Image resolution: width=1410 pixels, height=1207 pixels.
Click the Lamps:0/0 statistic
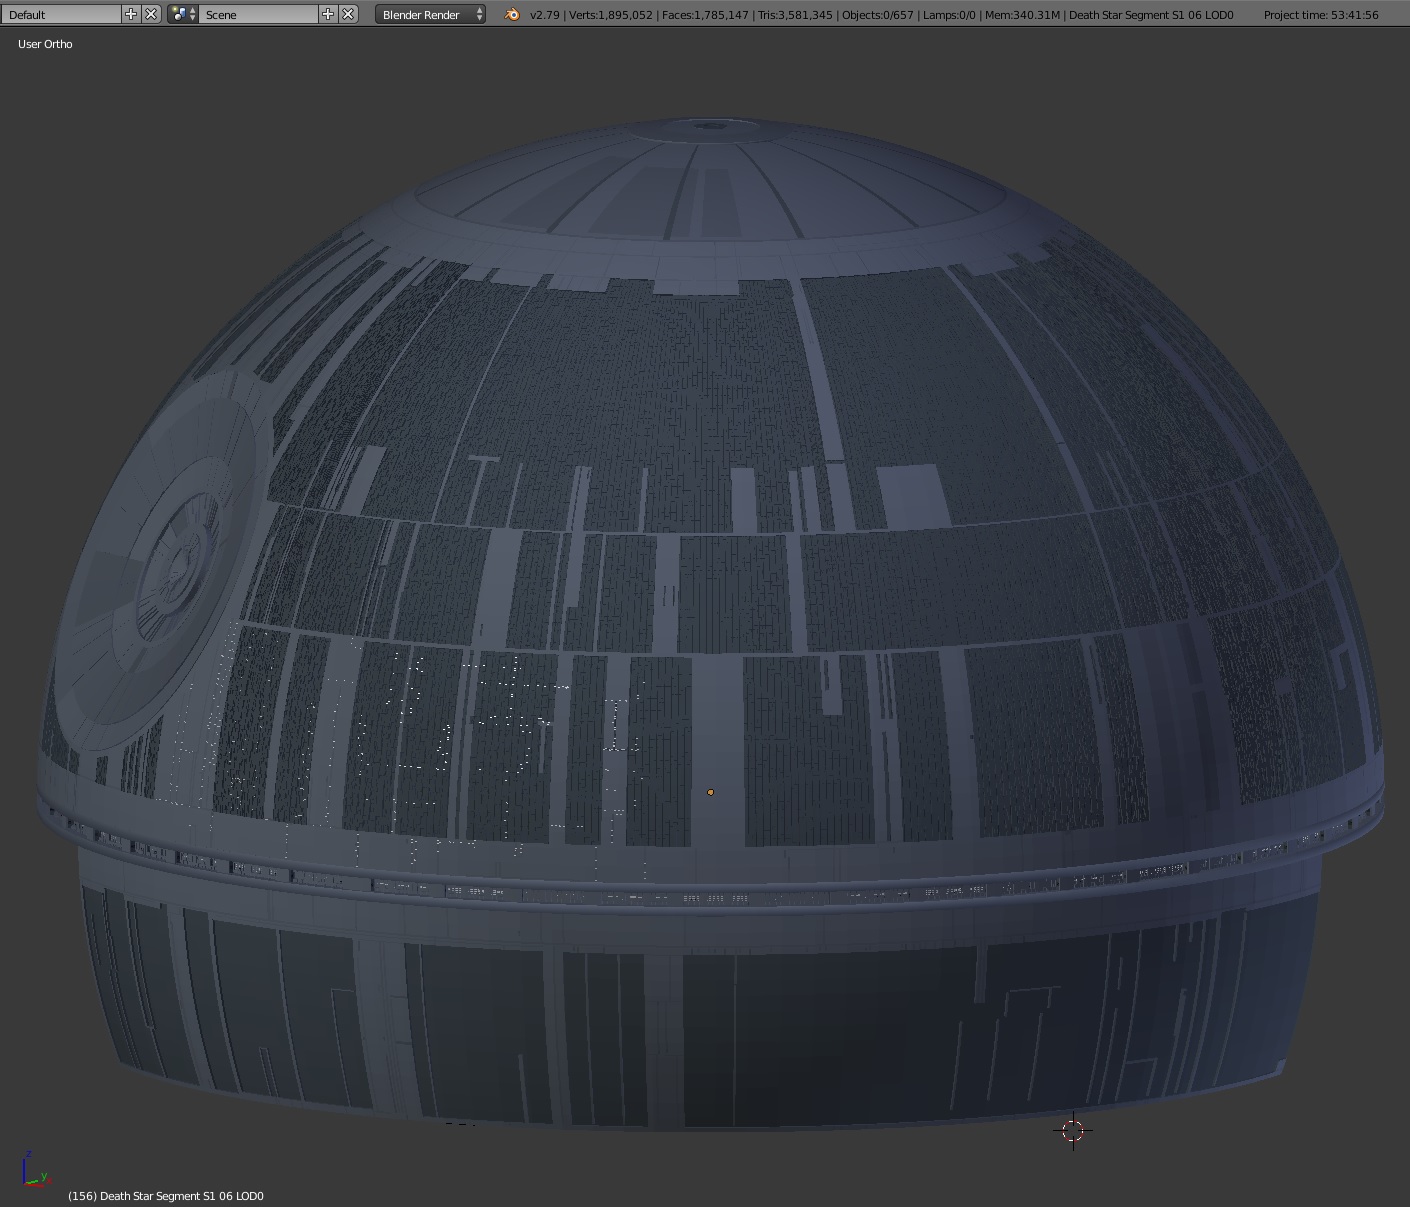click(949, 15)
